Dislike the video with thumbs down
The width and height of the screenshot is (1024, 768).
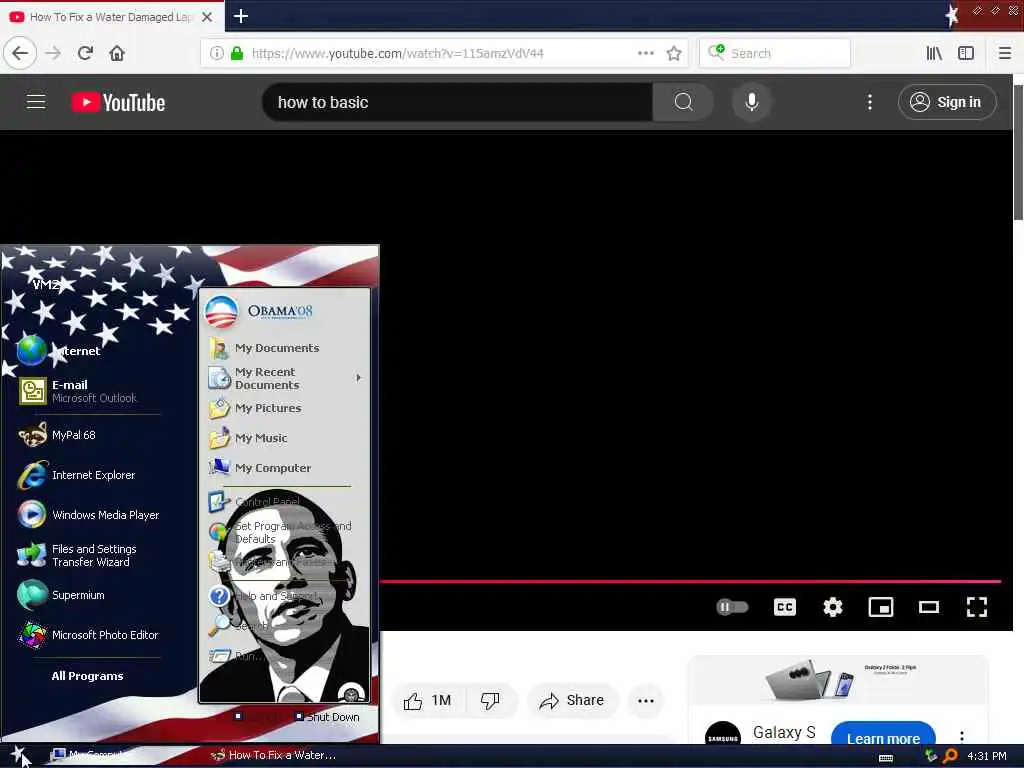(490, 701)
